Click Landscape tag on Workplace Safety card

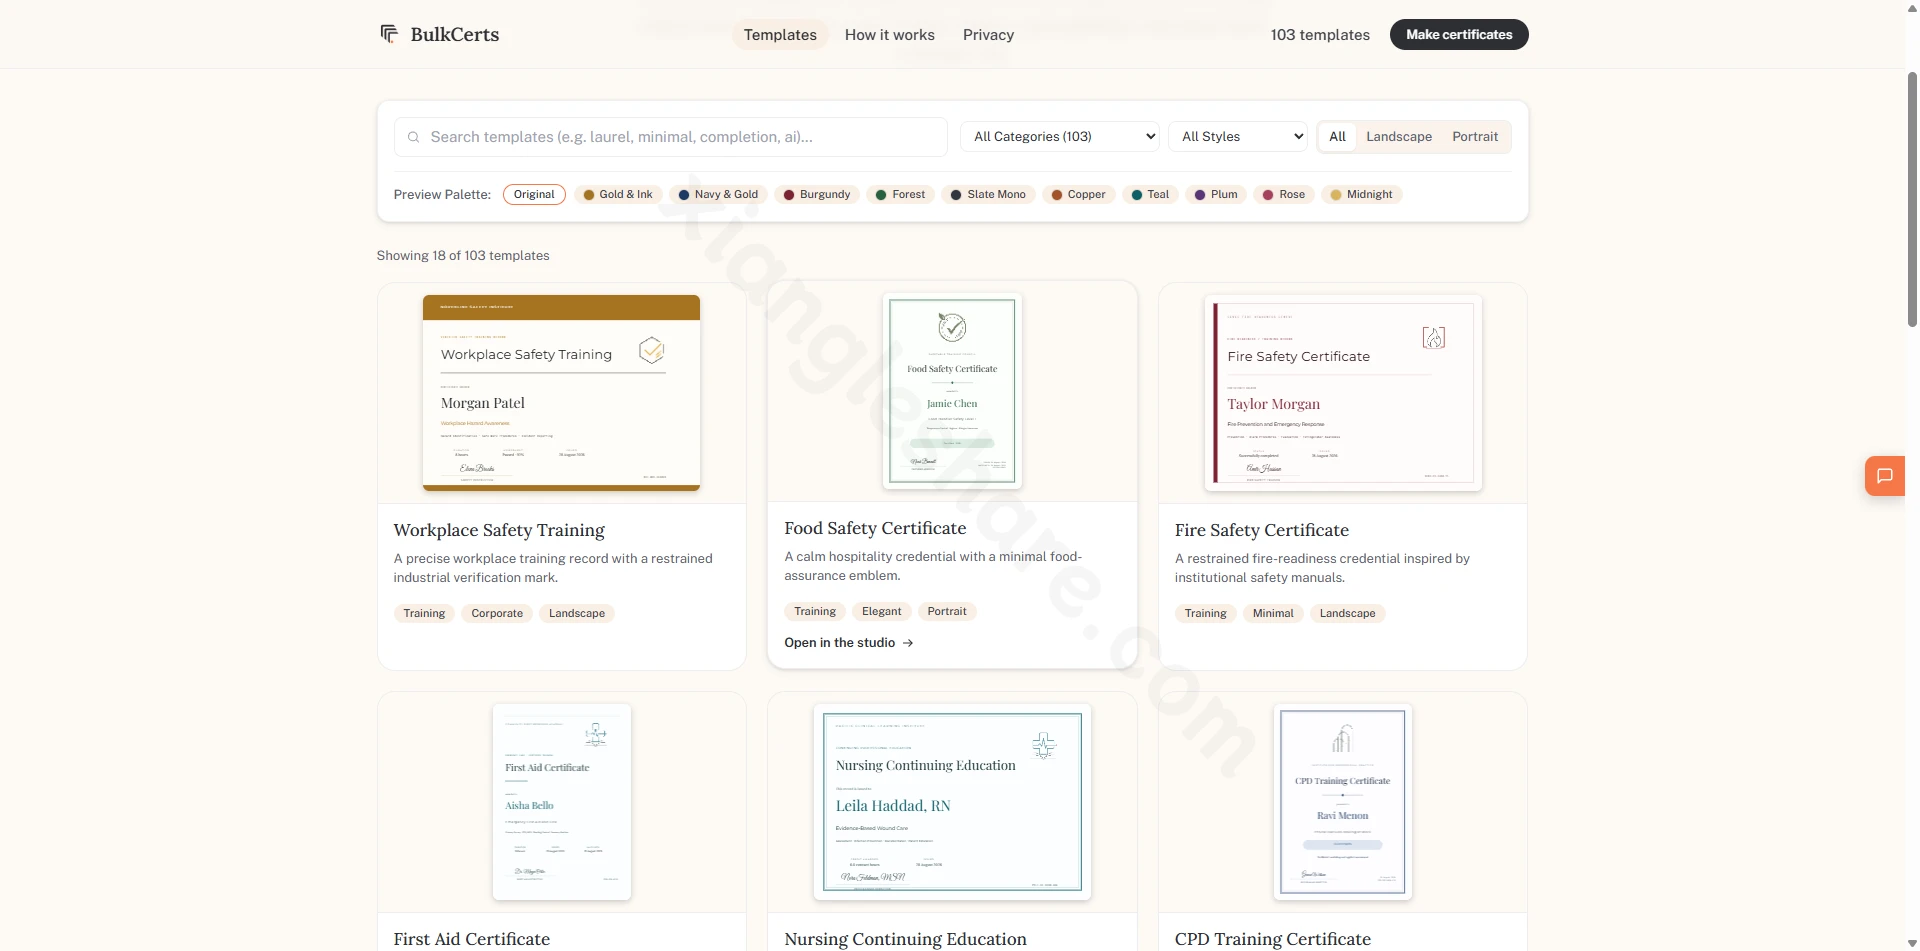pos(577,614)
